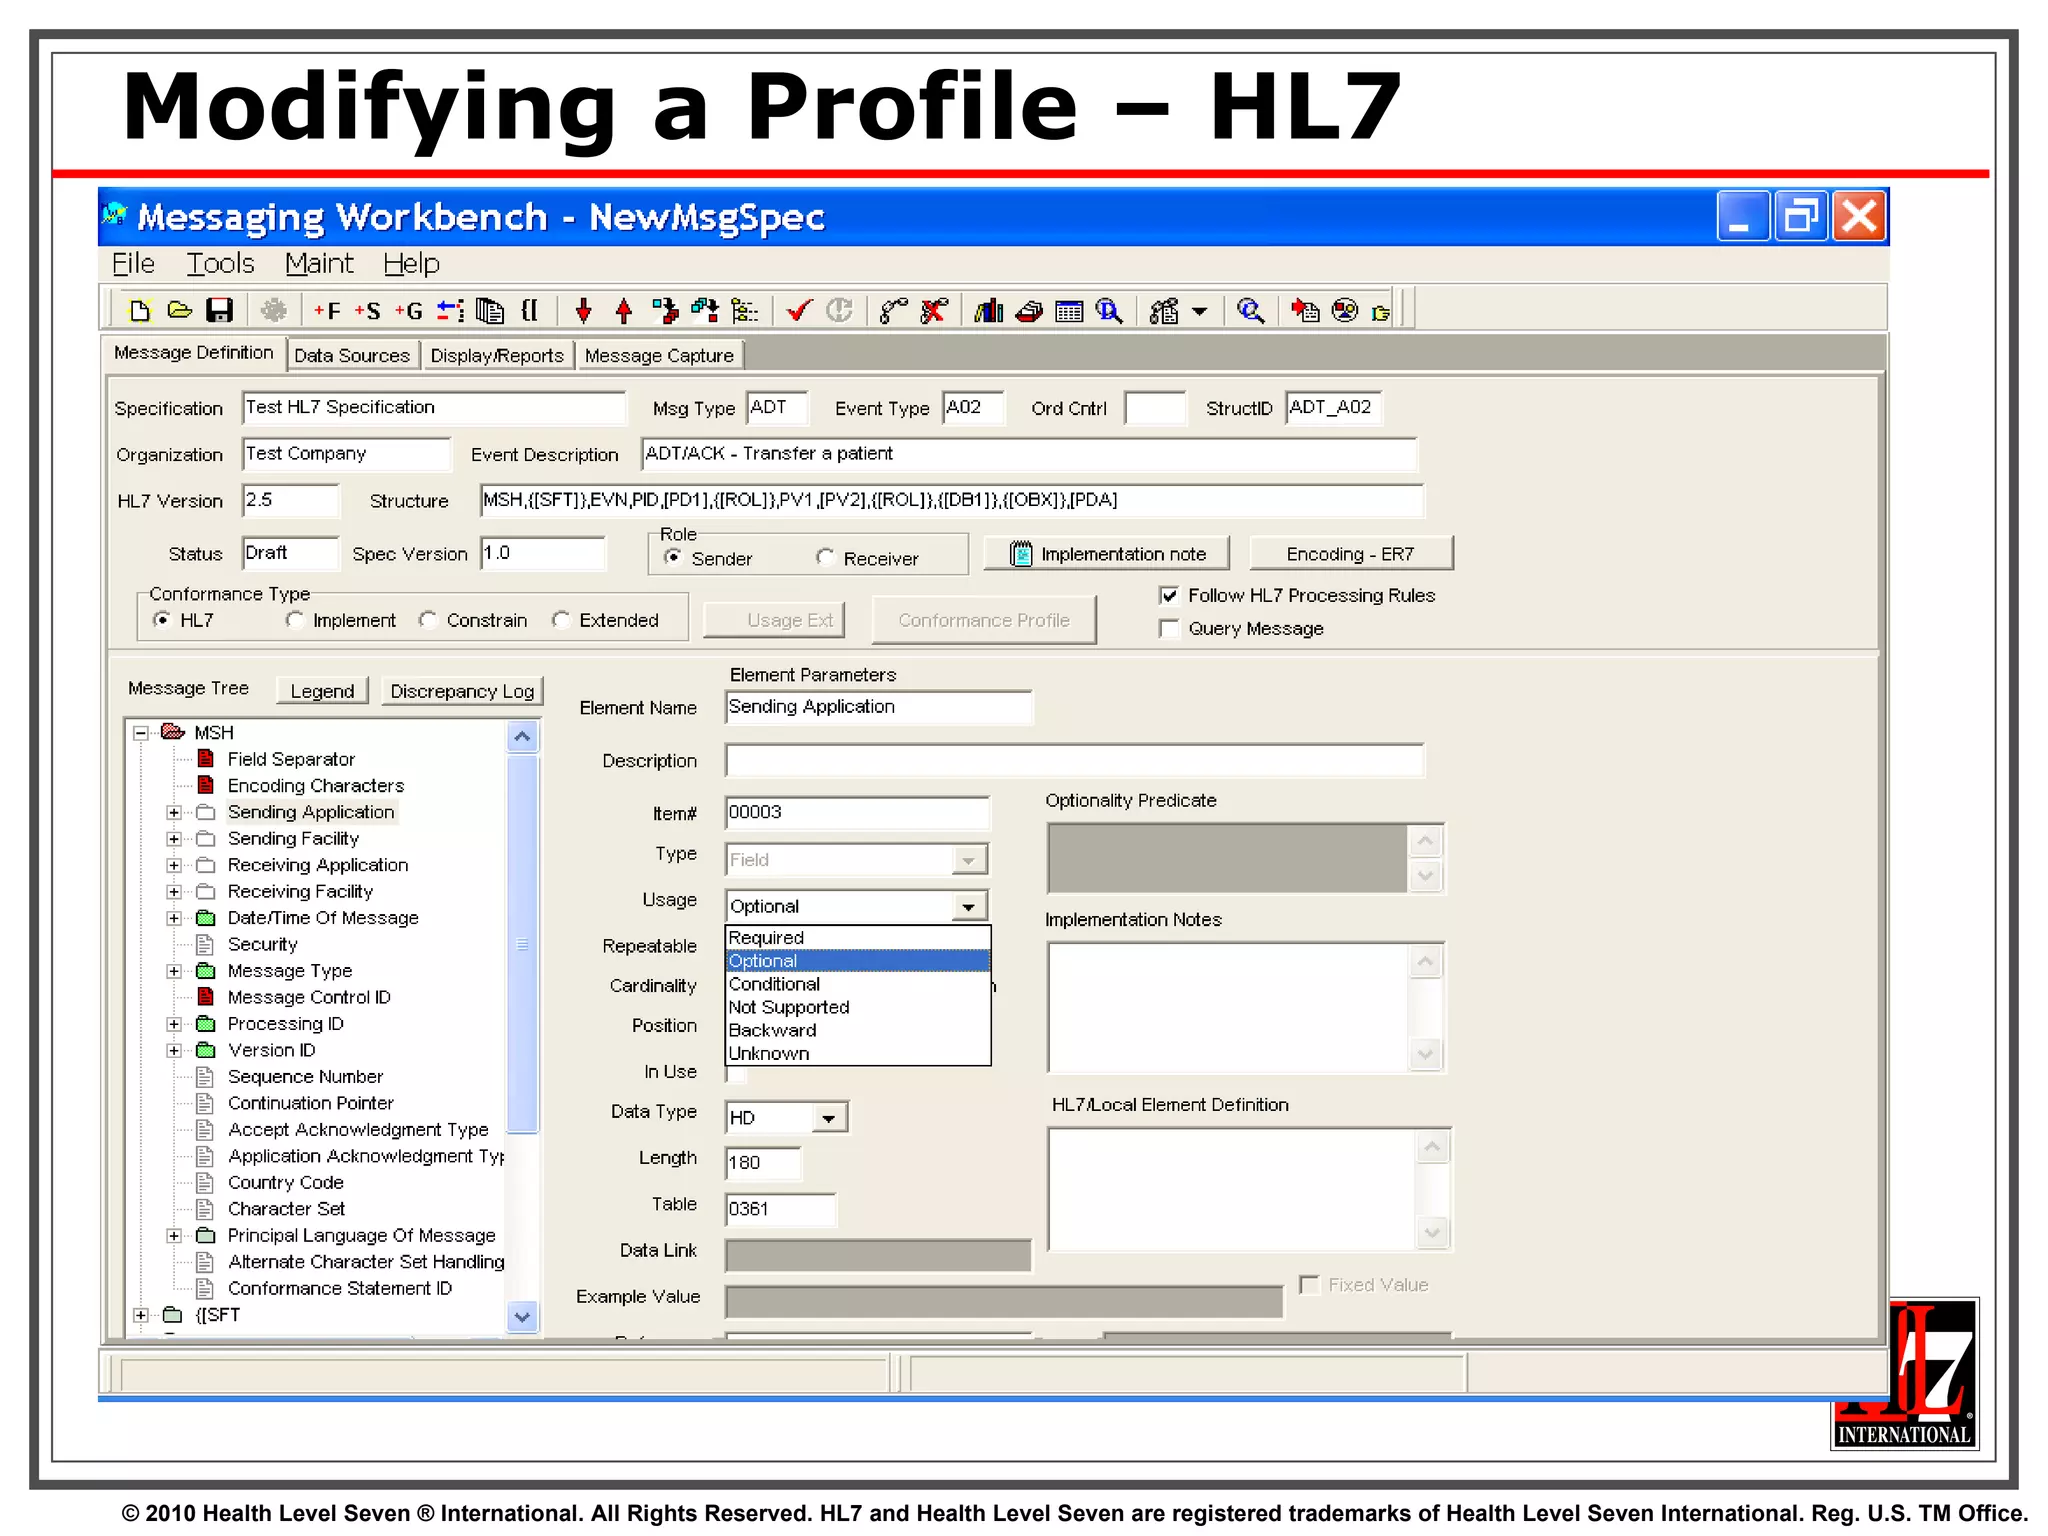Click the table grid toolbar icon
Image resolution: width=2048 pixels, height=1536 pixels.
pos(1069,311)
